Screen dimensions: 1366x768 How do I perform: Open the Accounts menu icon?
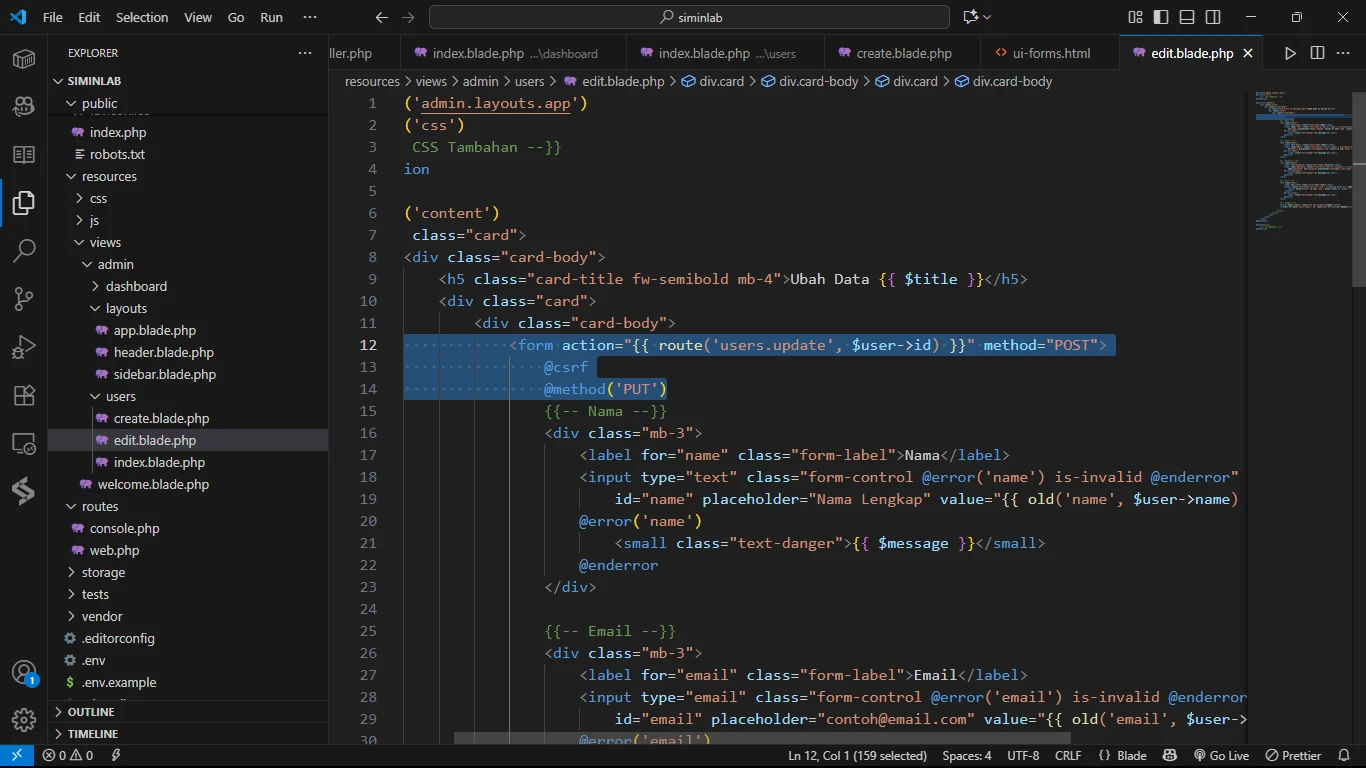(x=24, y=672)
